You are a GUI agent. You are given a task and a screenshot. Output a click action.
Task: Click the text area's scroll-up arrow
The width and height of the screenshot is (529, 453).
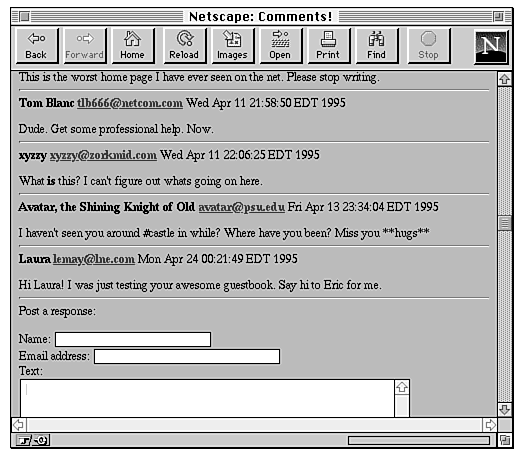pyautogui.click(x=402, y=387)
